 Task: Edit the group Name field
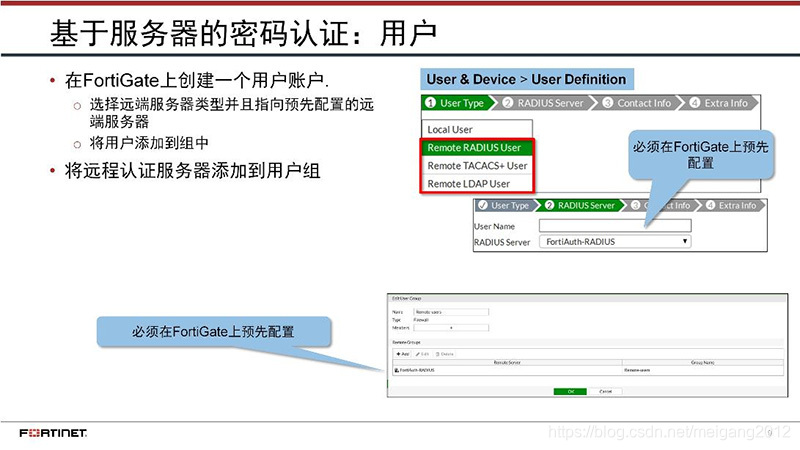click(x=451, y=312)
